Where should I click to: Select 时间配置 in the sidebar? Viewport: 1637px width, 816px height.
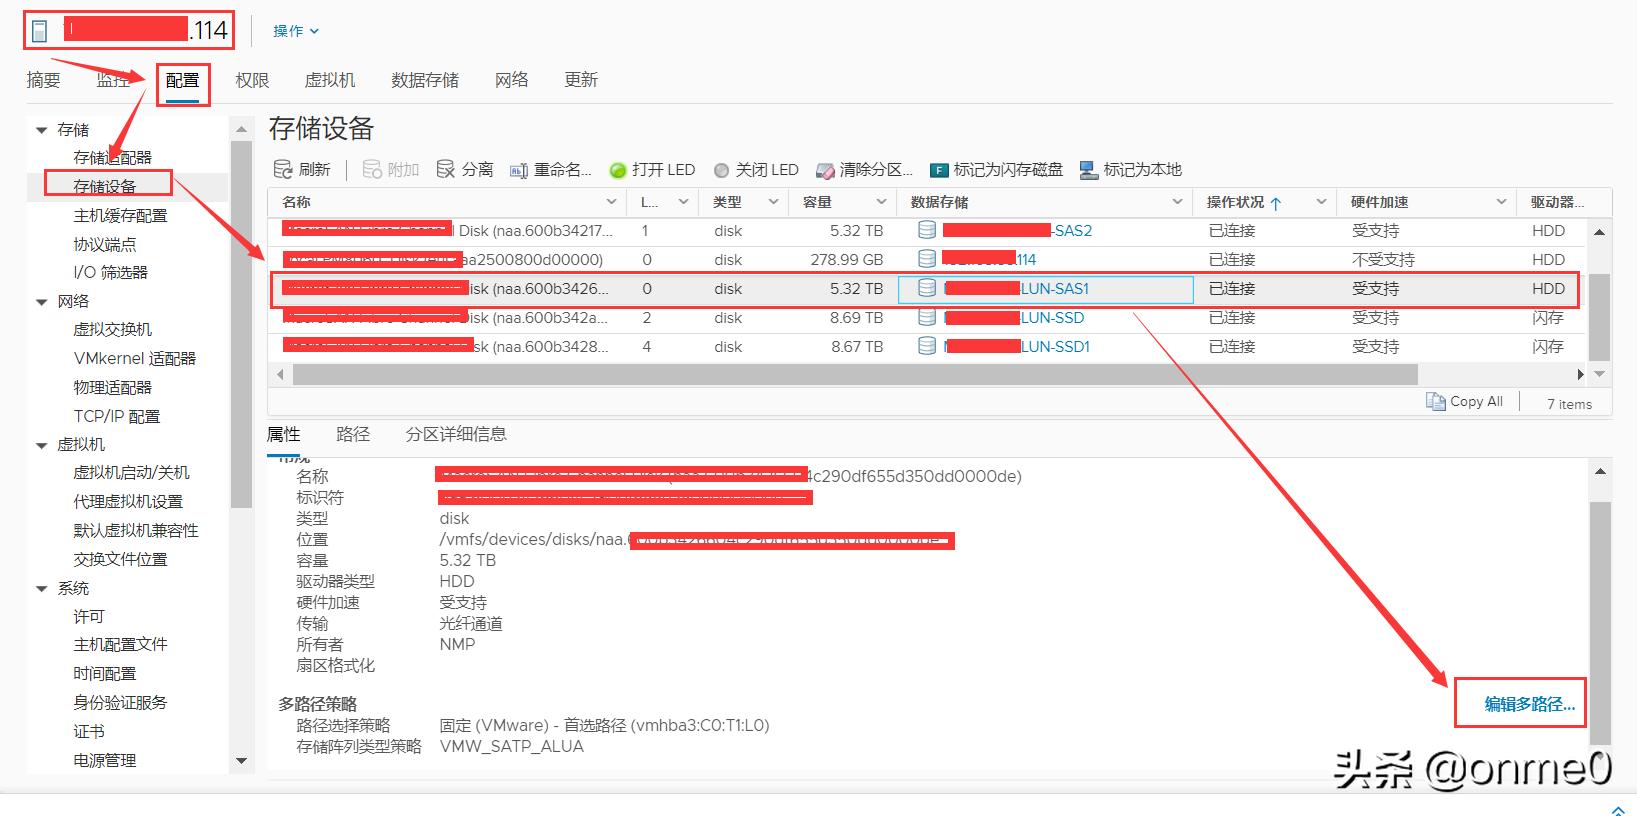(104, 674)
